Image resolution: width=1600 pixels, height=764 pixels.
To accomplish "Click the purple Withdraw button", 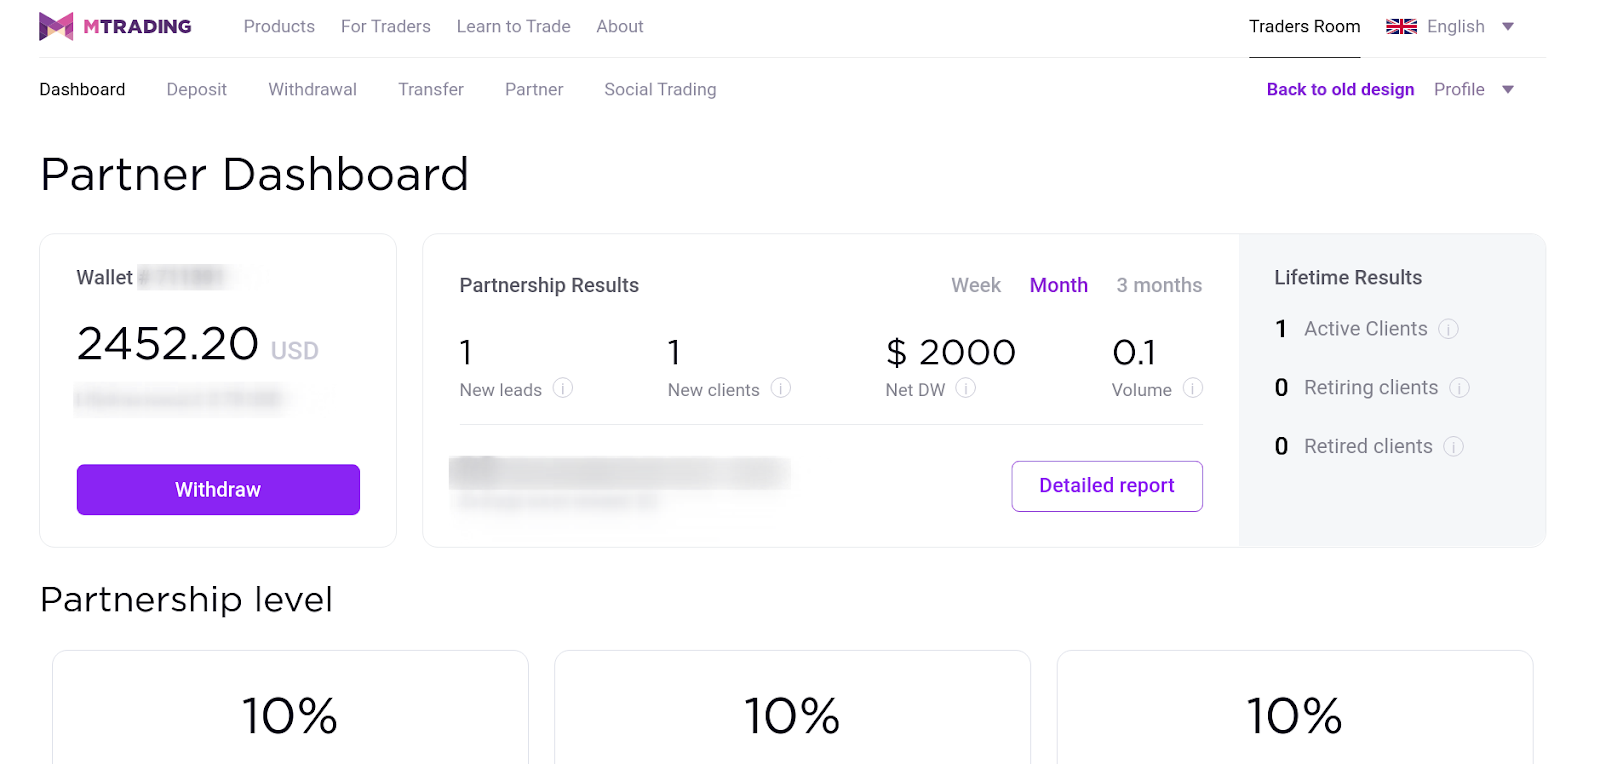I will tap(218, 490).
